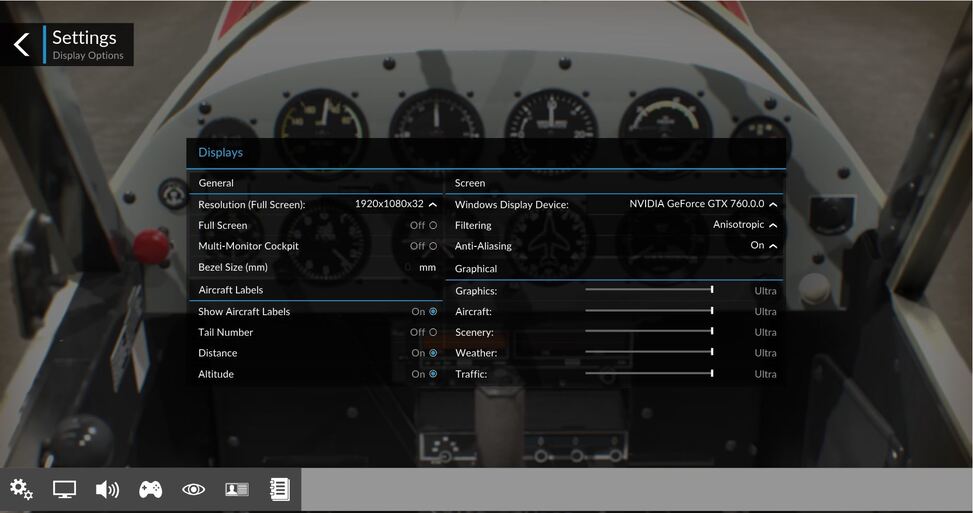Turn off Show Aircraft Labels

pyautogui.click(x=432, y=312)
